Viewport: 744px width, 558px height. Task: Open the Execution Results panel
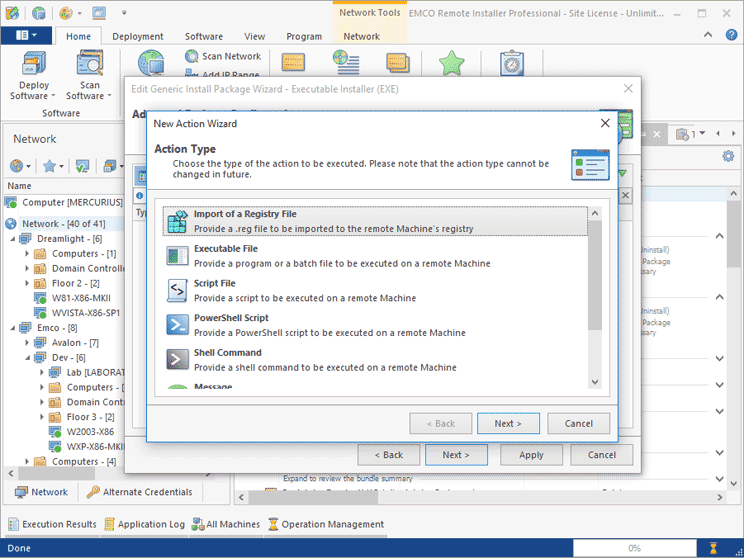pyautogui.click(x=53, y=524)
